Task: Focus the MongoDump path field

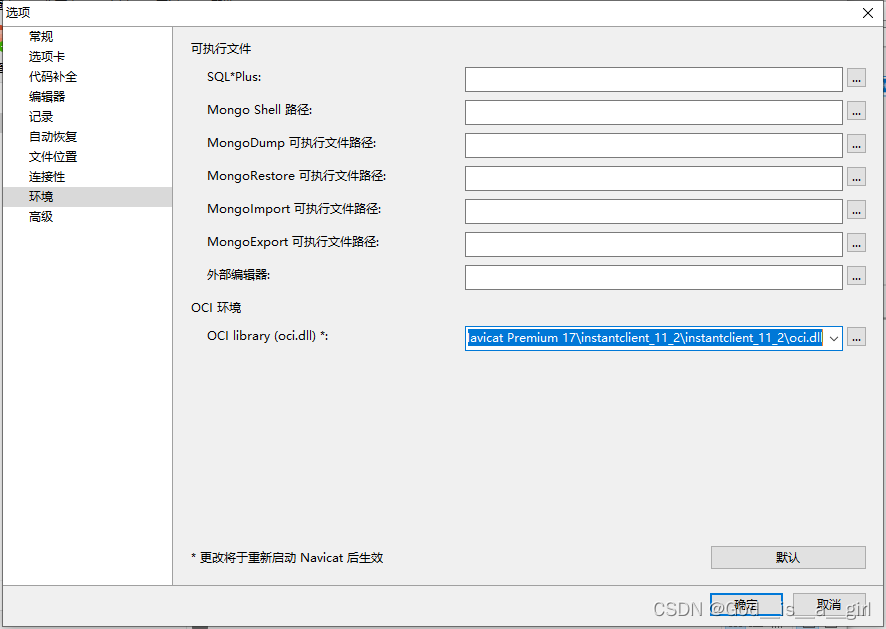Action: pyautogui.click(x=654, y=145)
